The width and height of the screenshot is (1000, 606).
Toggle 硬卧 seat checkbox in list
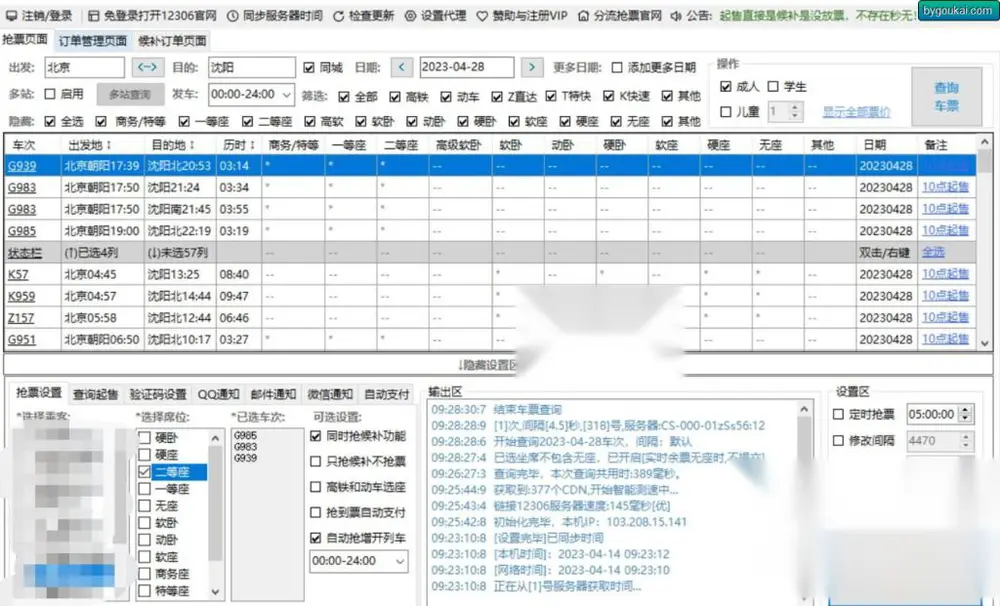tap(145, 438)
